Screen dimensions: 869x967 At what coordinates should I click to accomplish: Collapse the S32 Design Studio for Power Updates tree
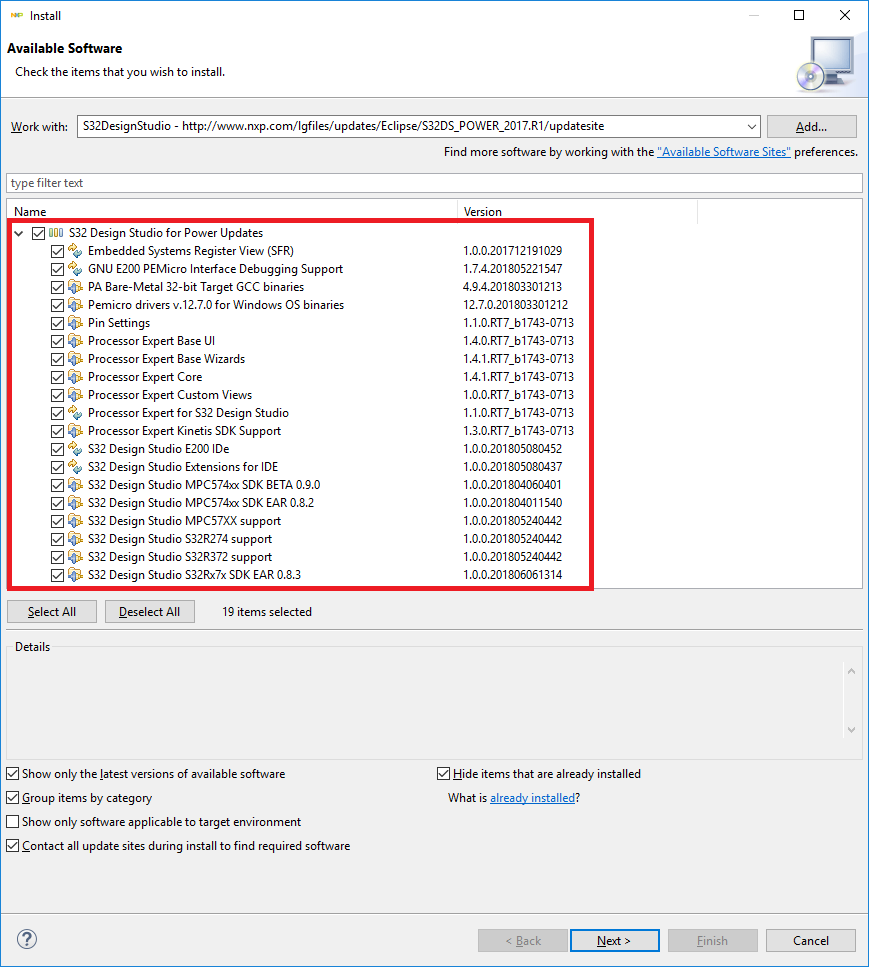pyautogui.click(x=19, y=233)
